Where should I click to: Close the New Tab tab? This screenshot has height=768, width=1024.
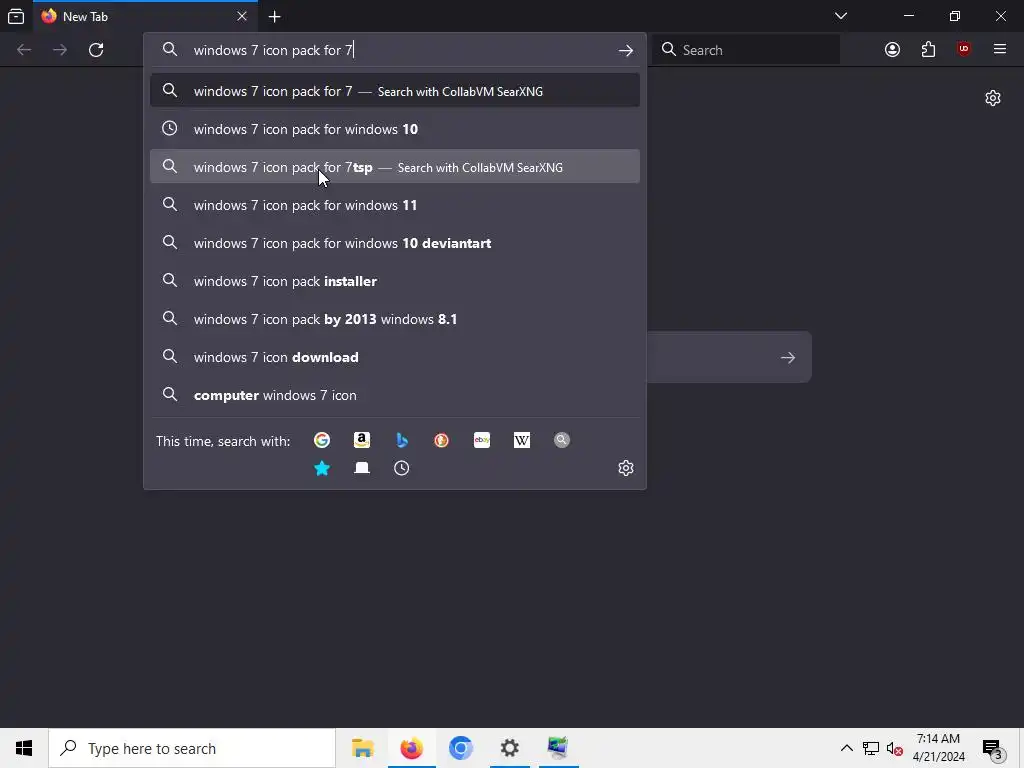point(242,16)
